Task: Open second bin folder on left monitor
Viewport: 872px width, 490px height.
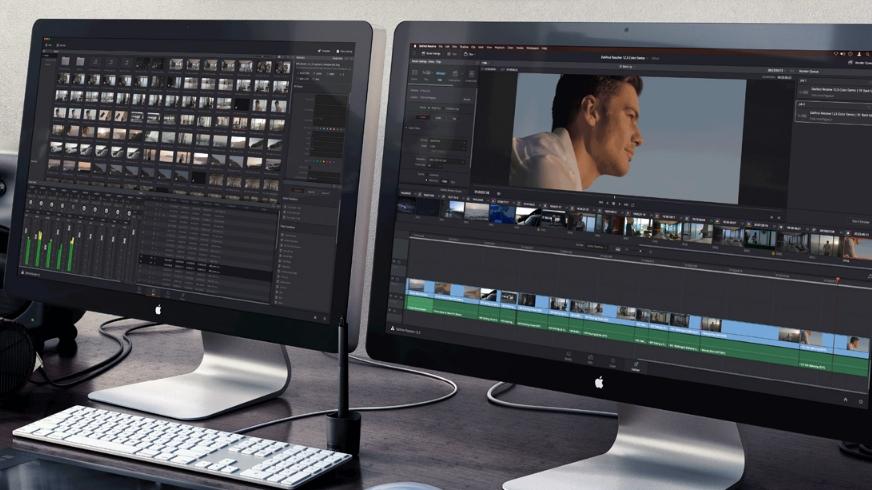Action: pyautogui.click(x=81, y=61)
